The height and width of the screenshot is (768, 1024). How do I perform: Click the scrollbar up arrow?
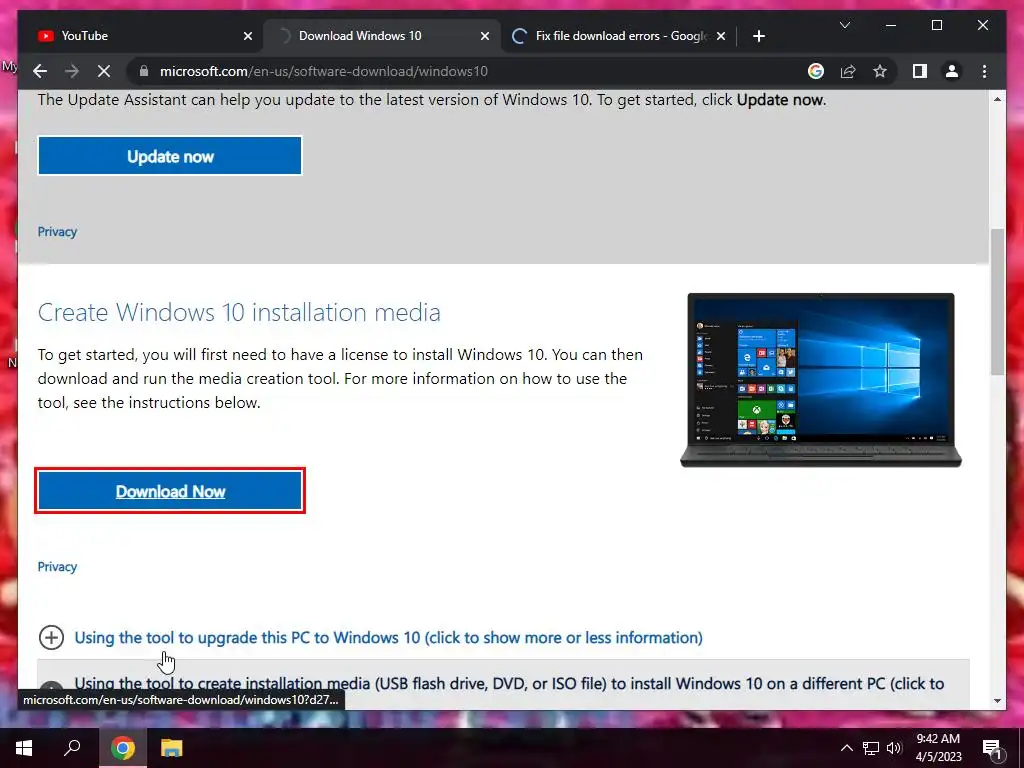[997, 99]
